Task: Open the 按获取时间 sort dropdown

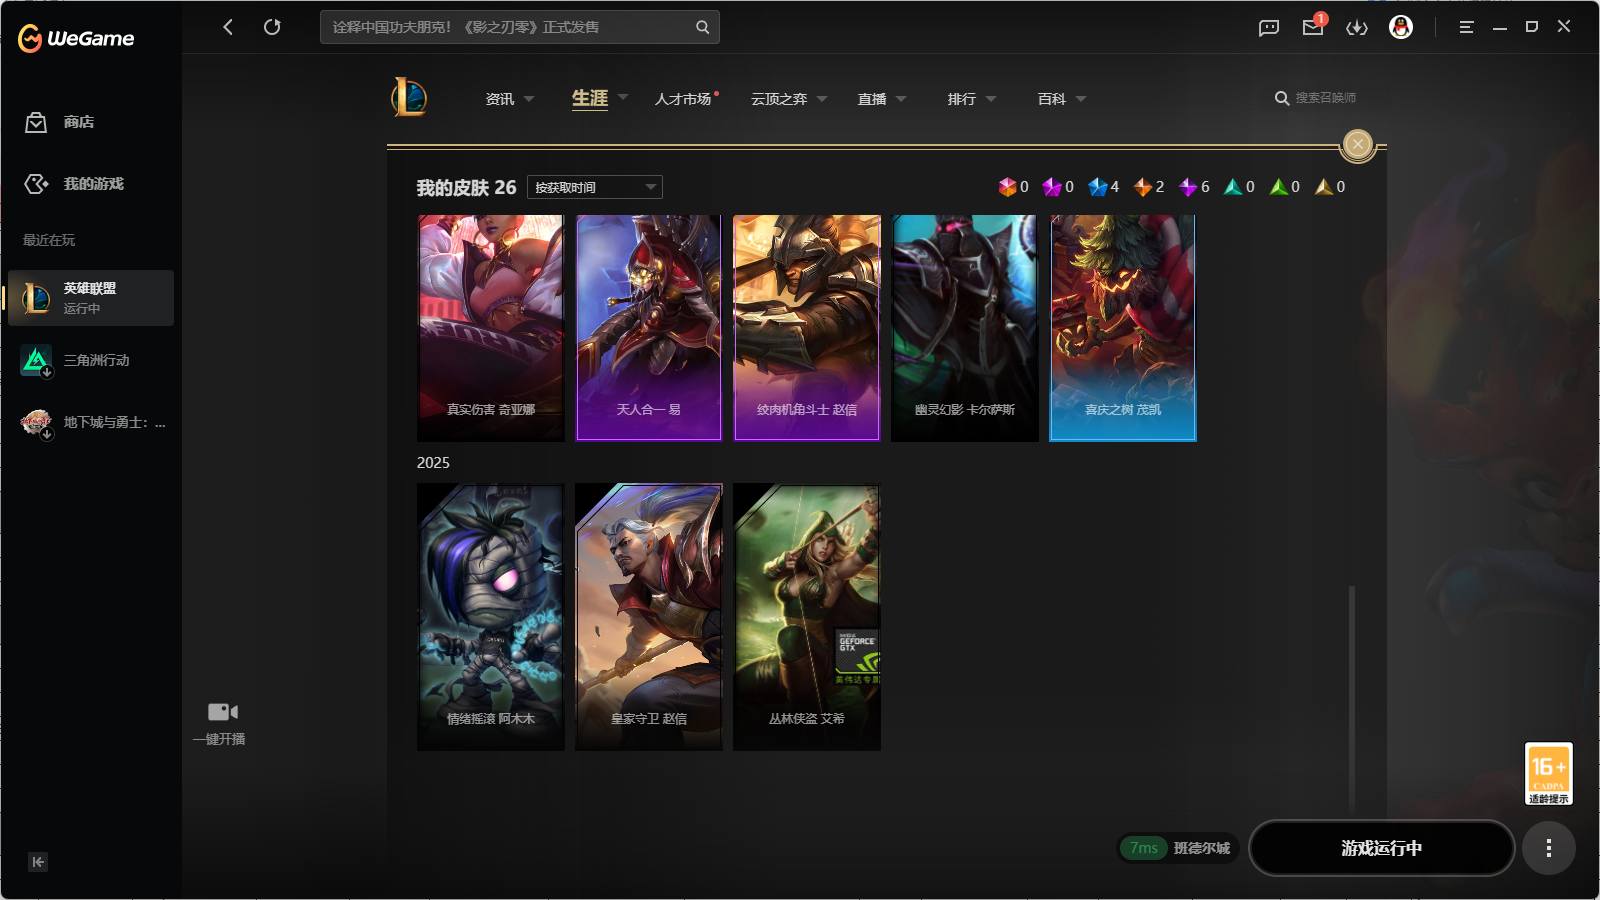Action: pos(595,187)
